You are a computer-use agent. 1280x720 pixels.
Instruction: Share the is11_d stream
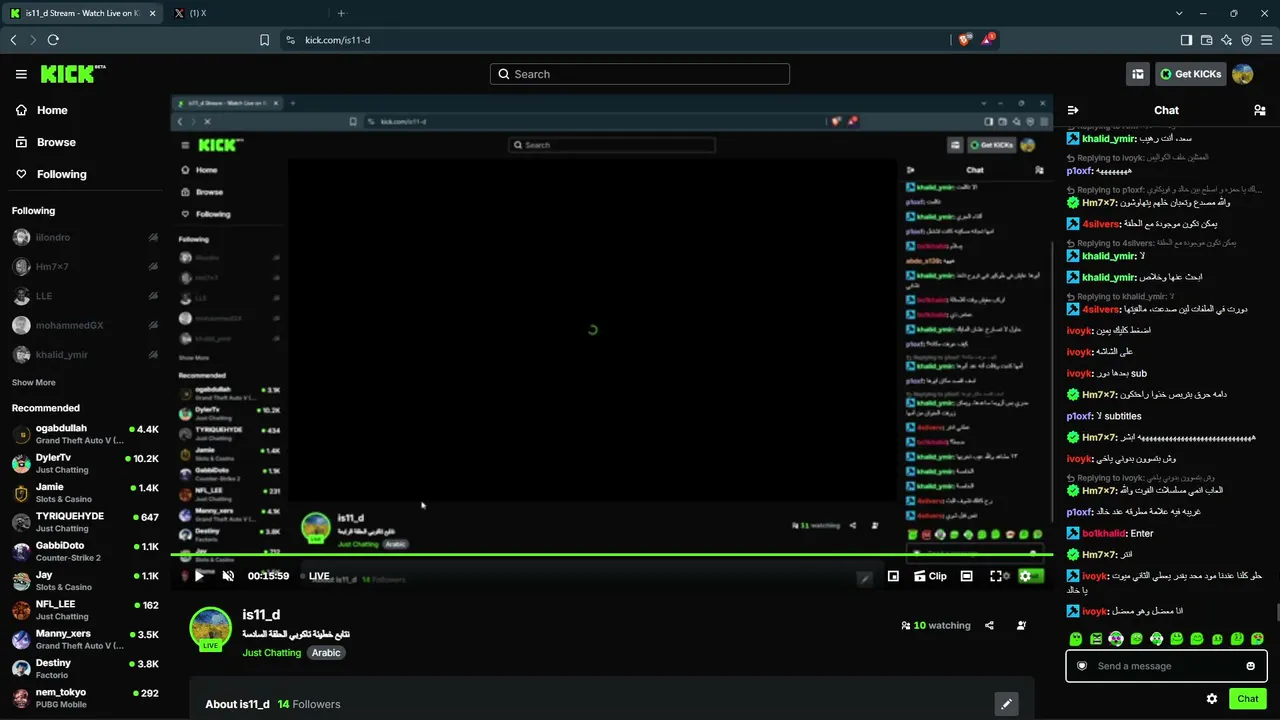989,626
